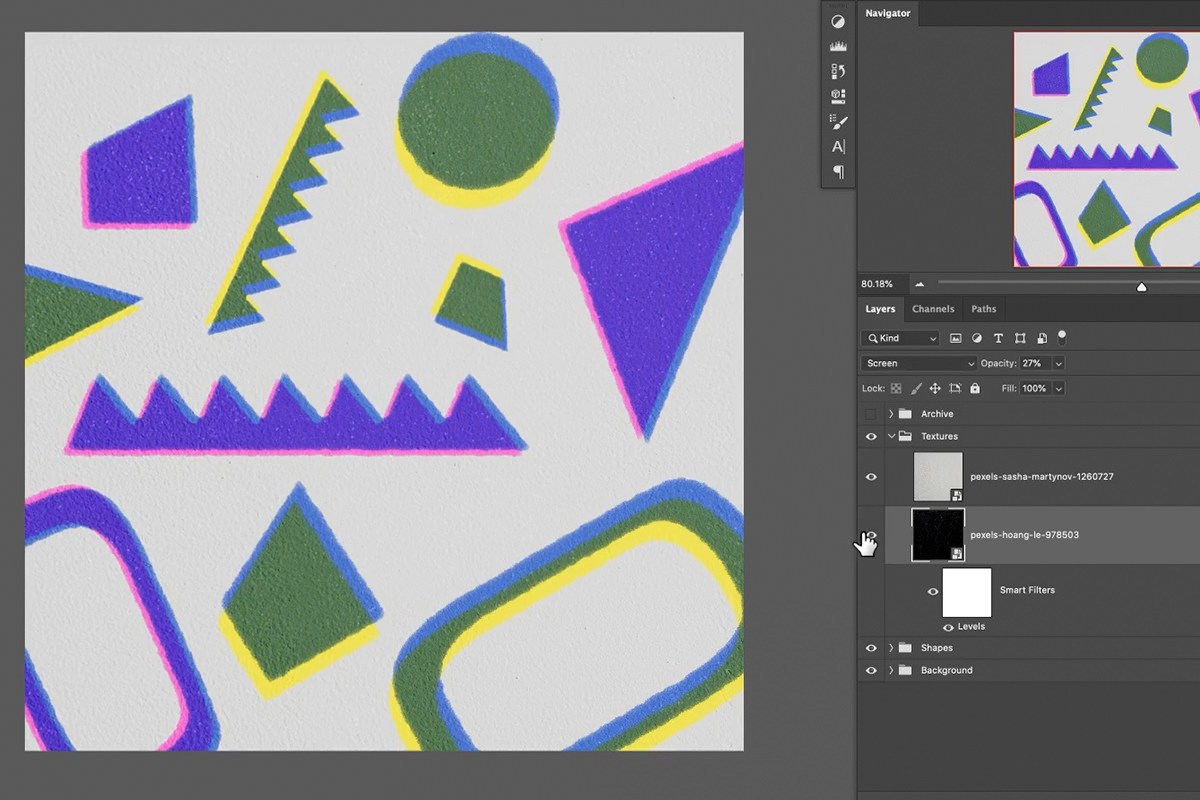
Task: Click the Opacity 27% value field
Action: 1035,363
